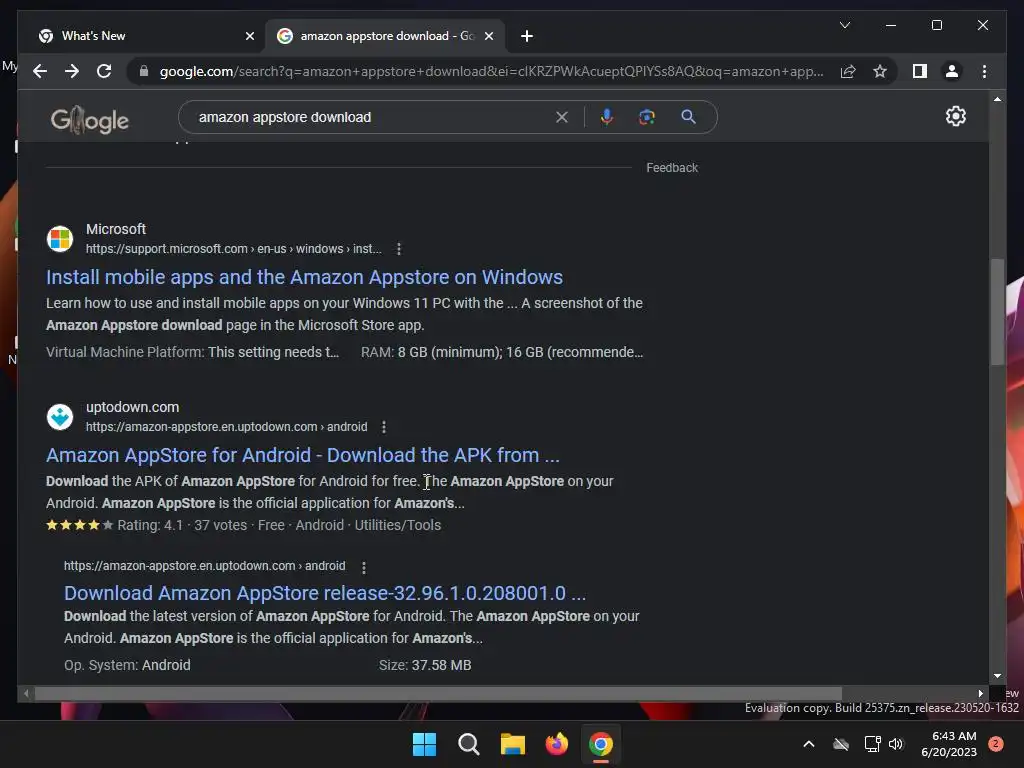Open the Chrome profile menu
The width and height of the screenshot is (1024, 768).
click(952, 71)
